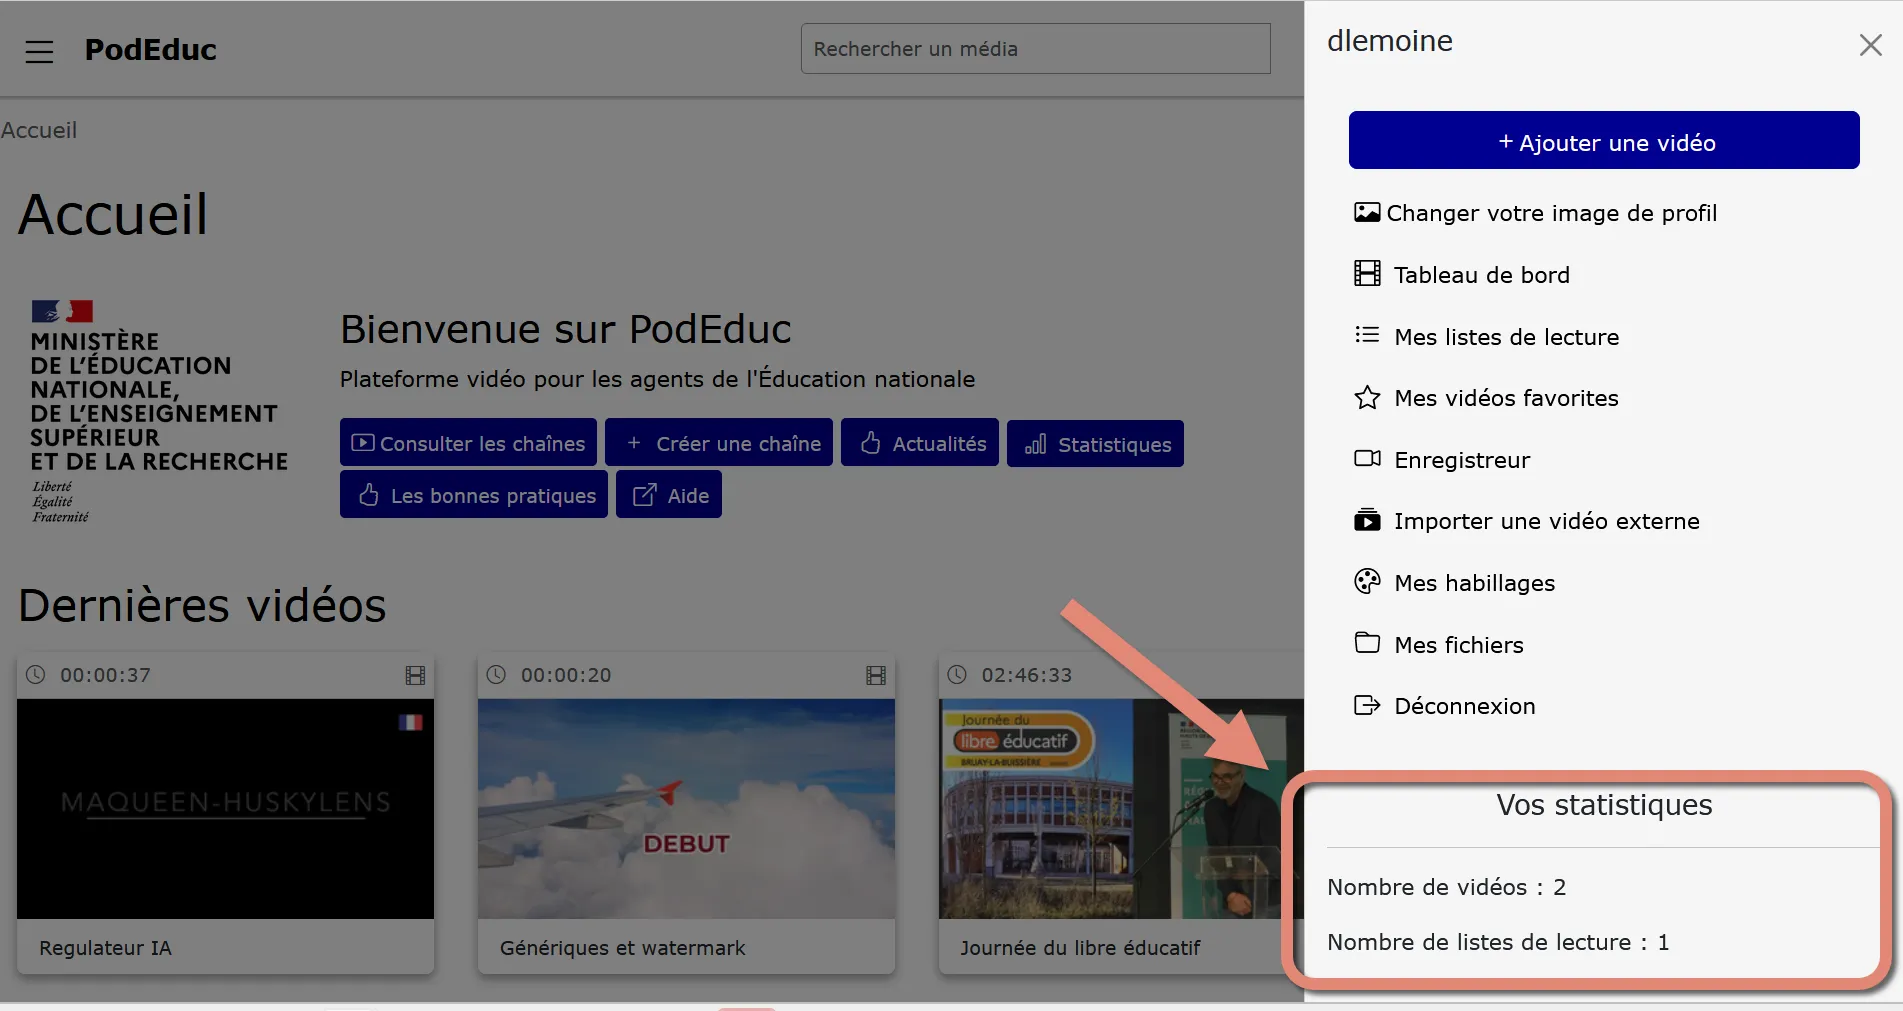Click the Génériques et watermark title
The height and width of the screenshot is (1011, 1903).
pyautogui.click(x=622, y=948)
